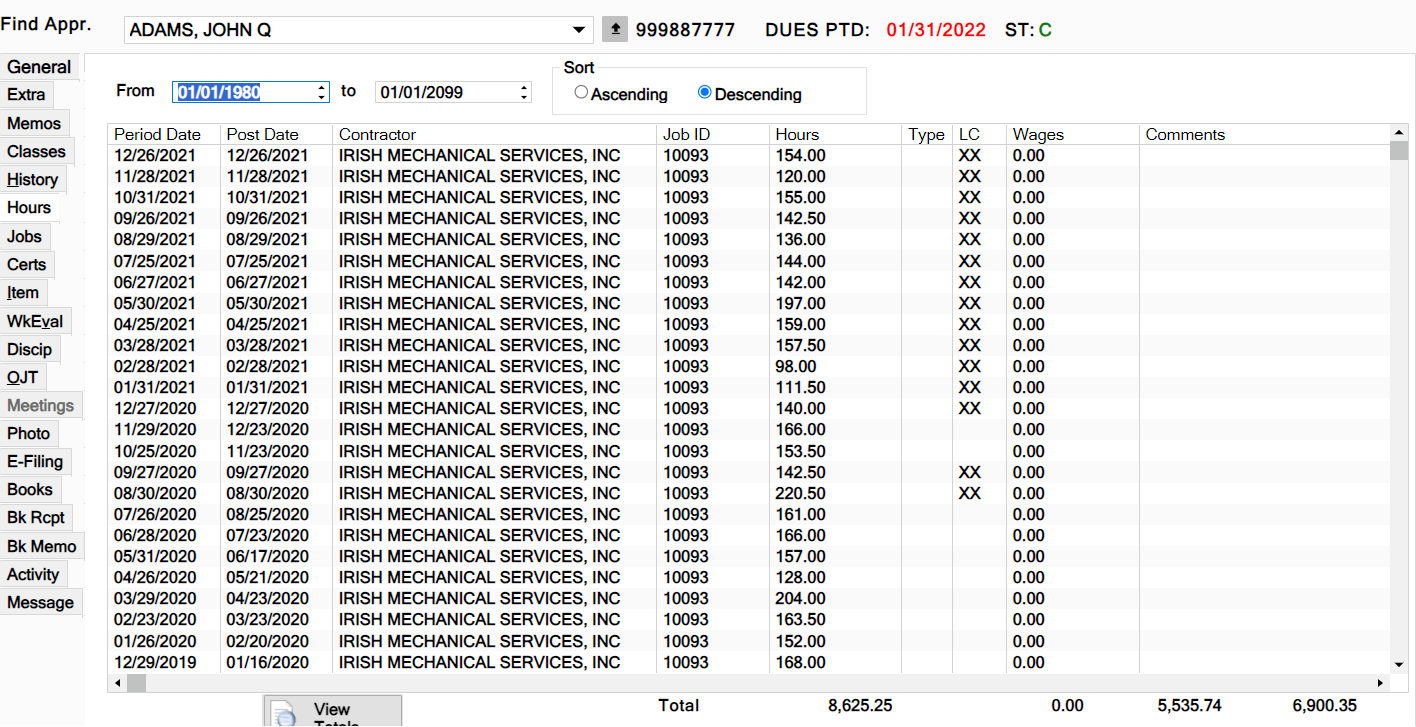Click the vertical scrollbar up arrow
Image resolution: width=1416 pixels, height=727 pixels.
pyautogui.click(x=1399, y=133)
